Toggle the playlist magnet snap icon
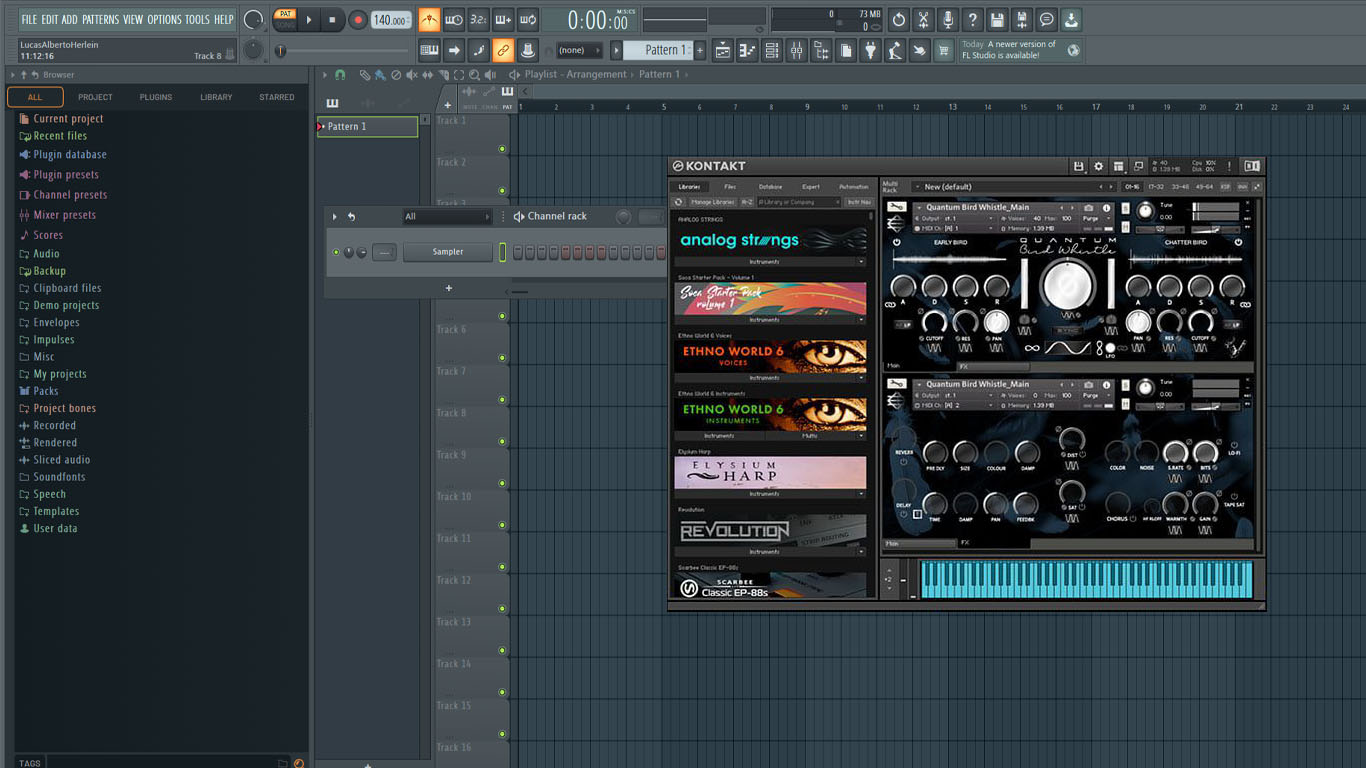 340,75
